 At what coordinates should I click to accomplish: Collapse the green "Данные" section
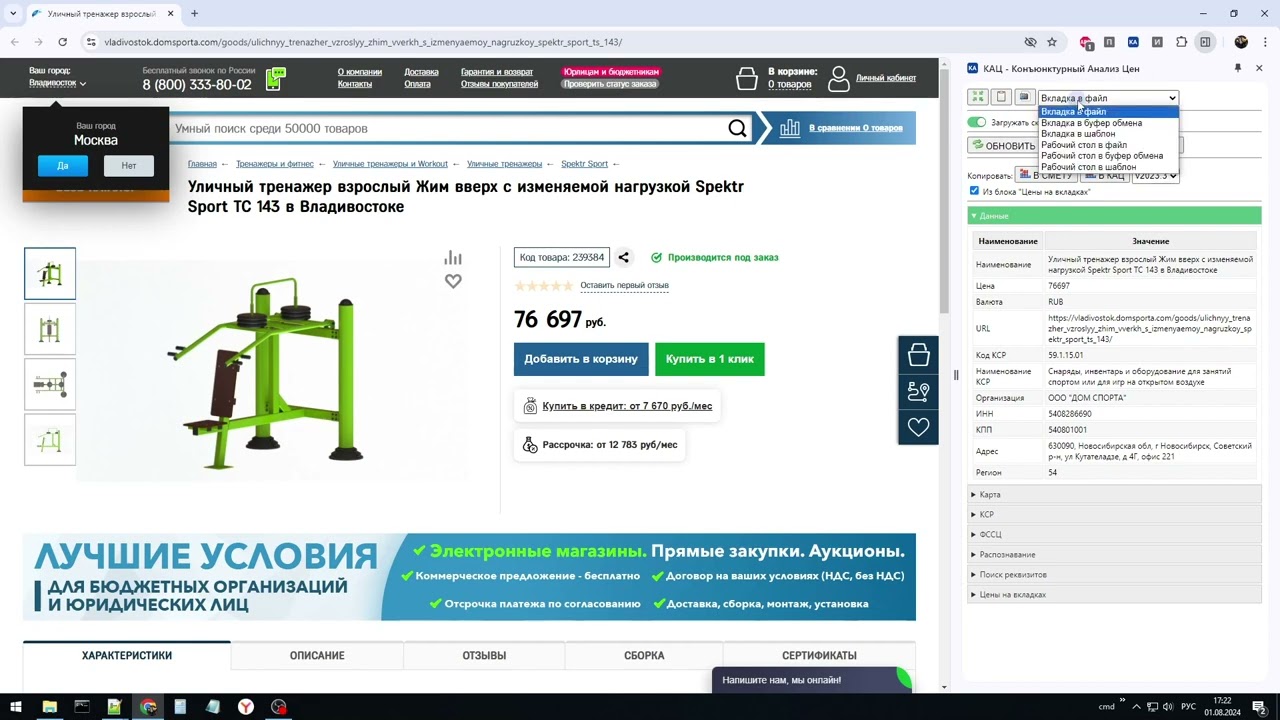[1114, 216]
